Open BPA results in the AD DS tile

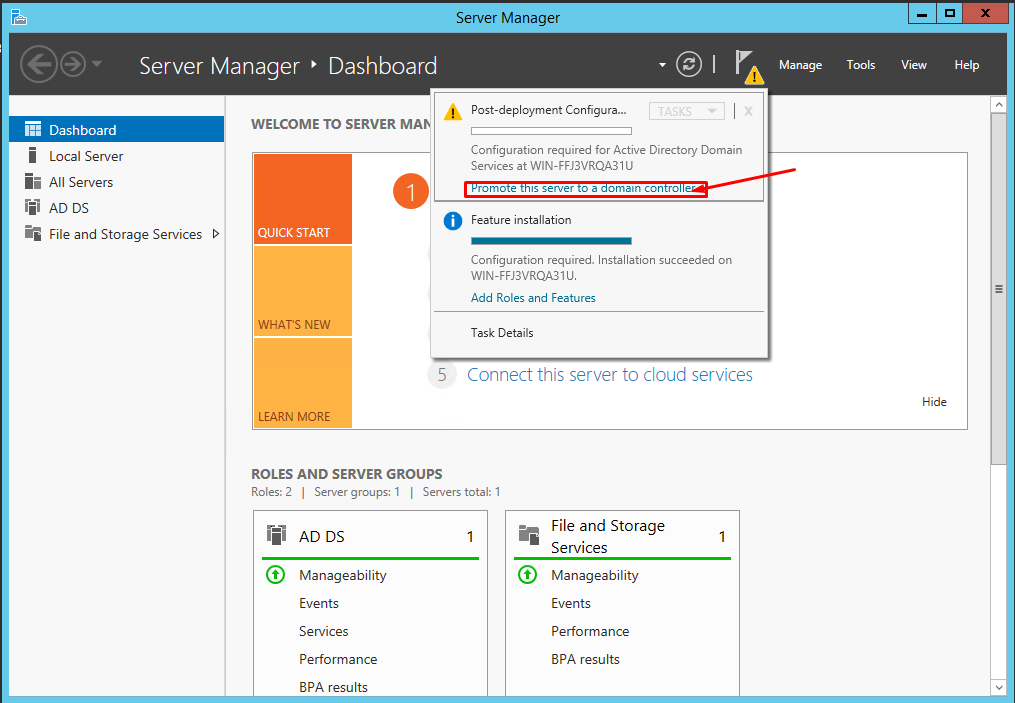click(x=333, y=687)
